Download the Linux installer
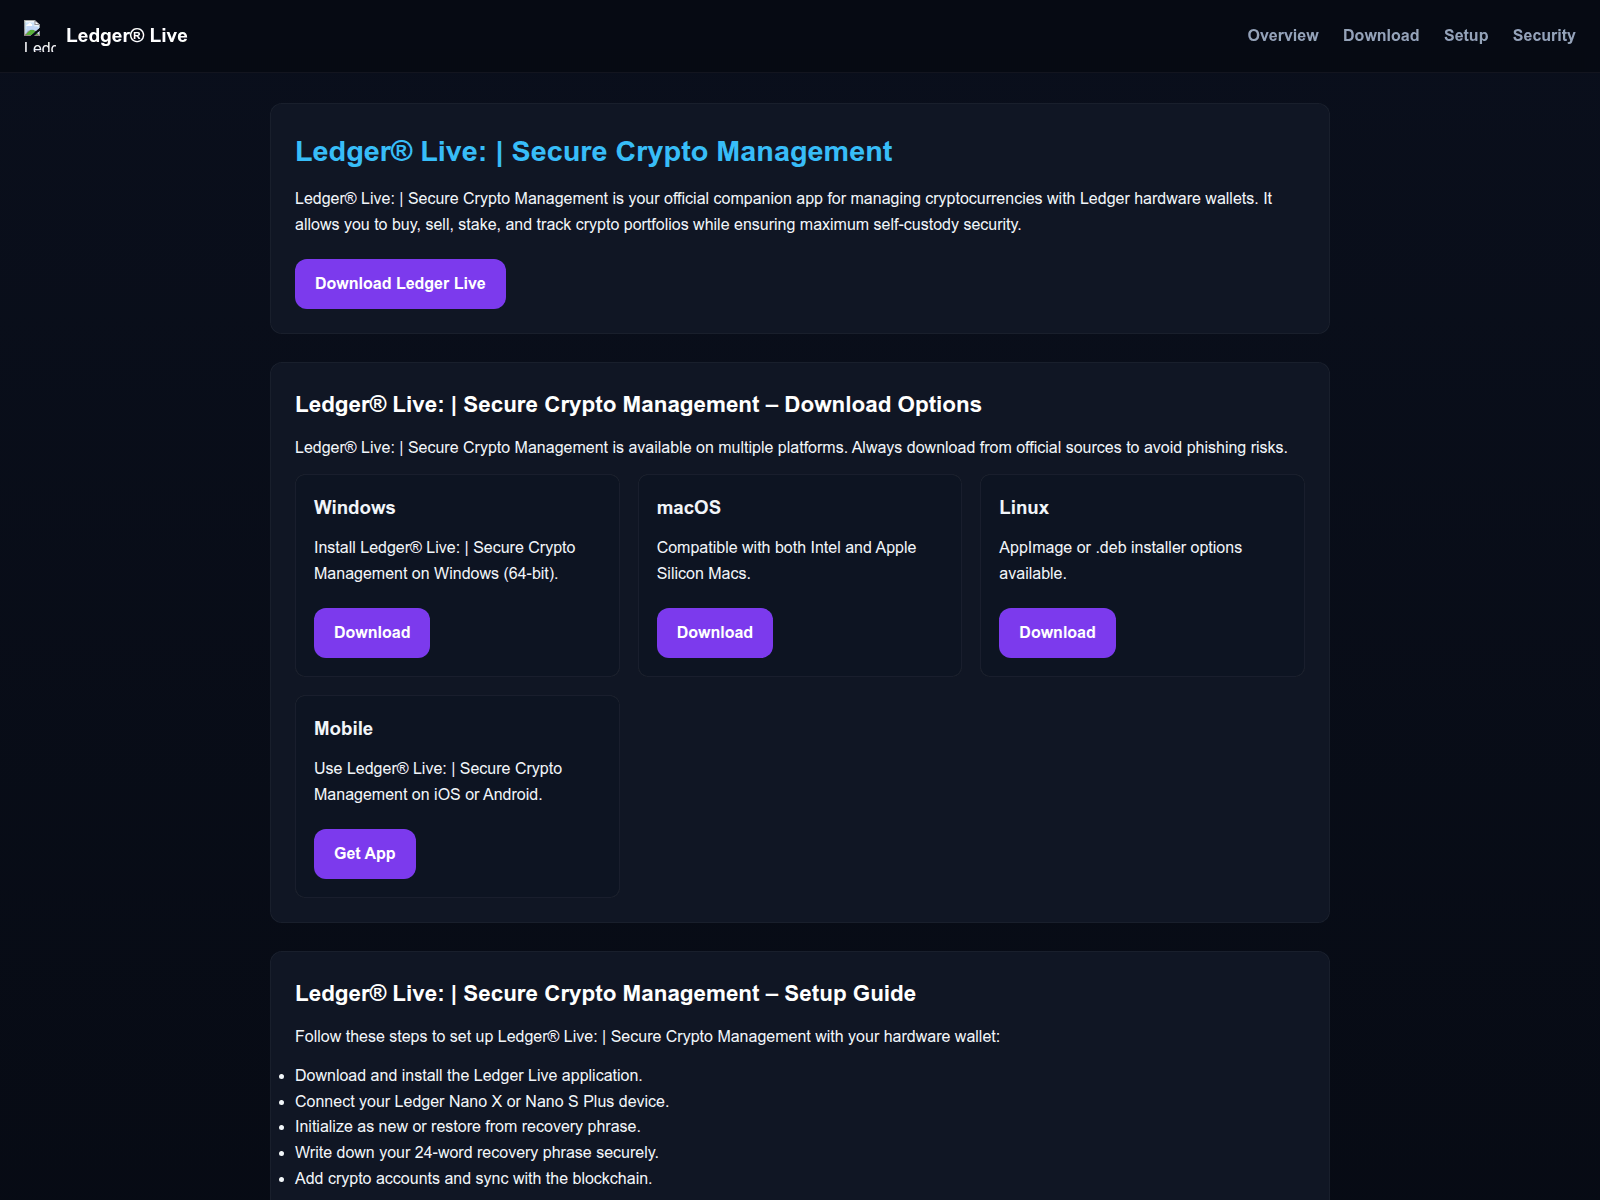 1056,632
